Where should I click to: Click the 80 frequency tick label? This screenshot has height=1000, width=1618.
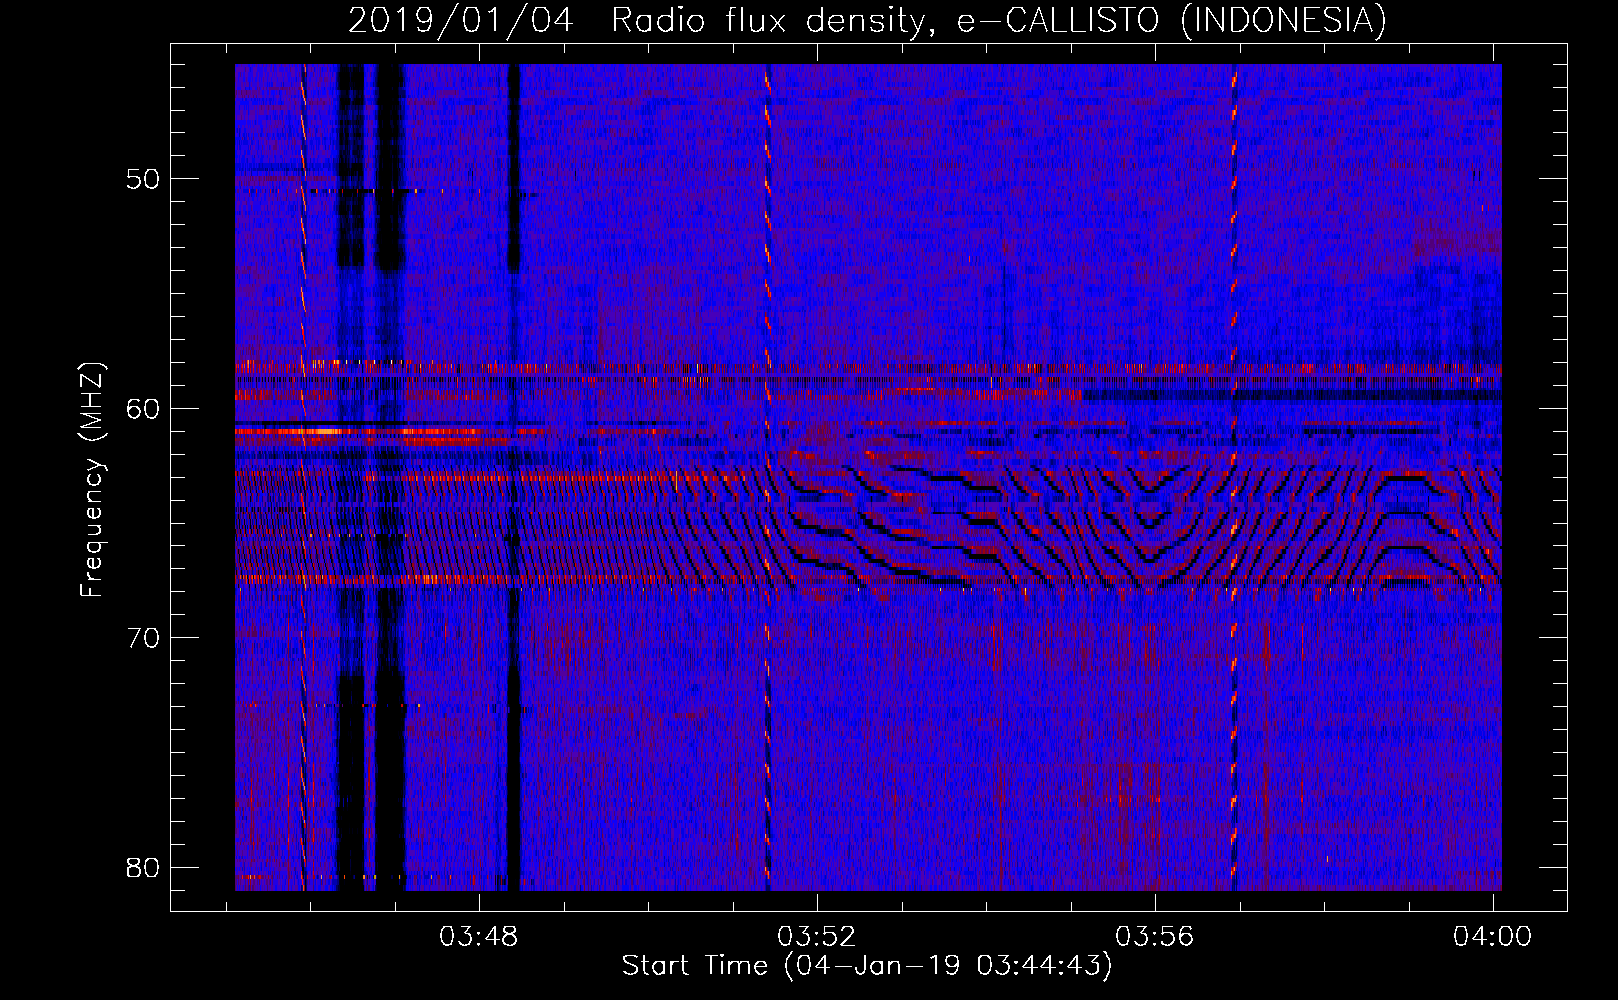(143, 867)
